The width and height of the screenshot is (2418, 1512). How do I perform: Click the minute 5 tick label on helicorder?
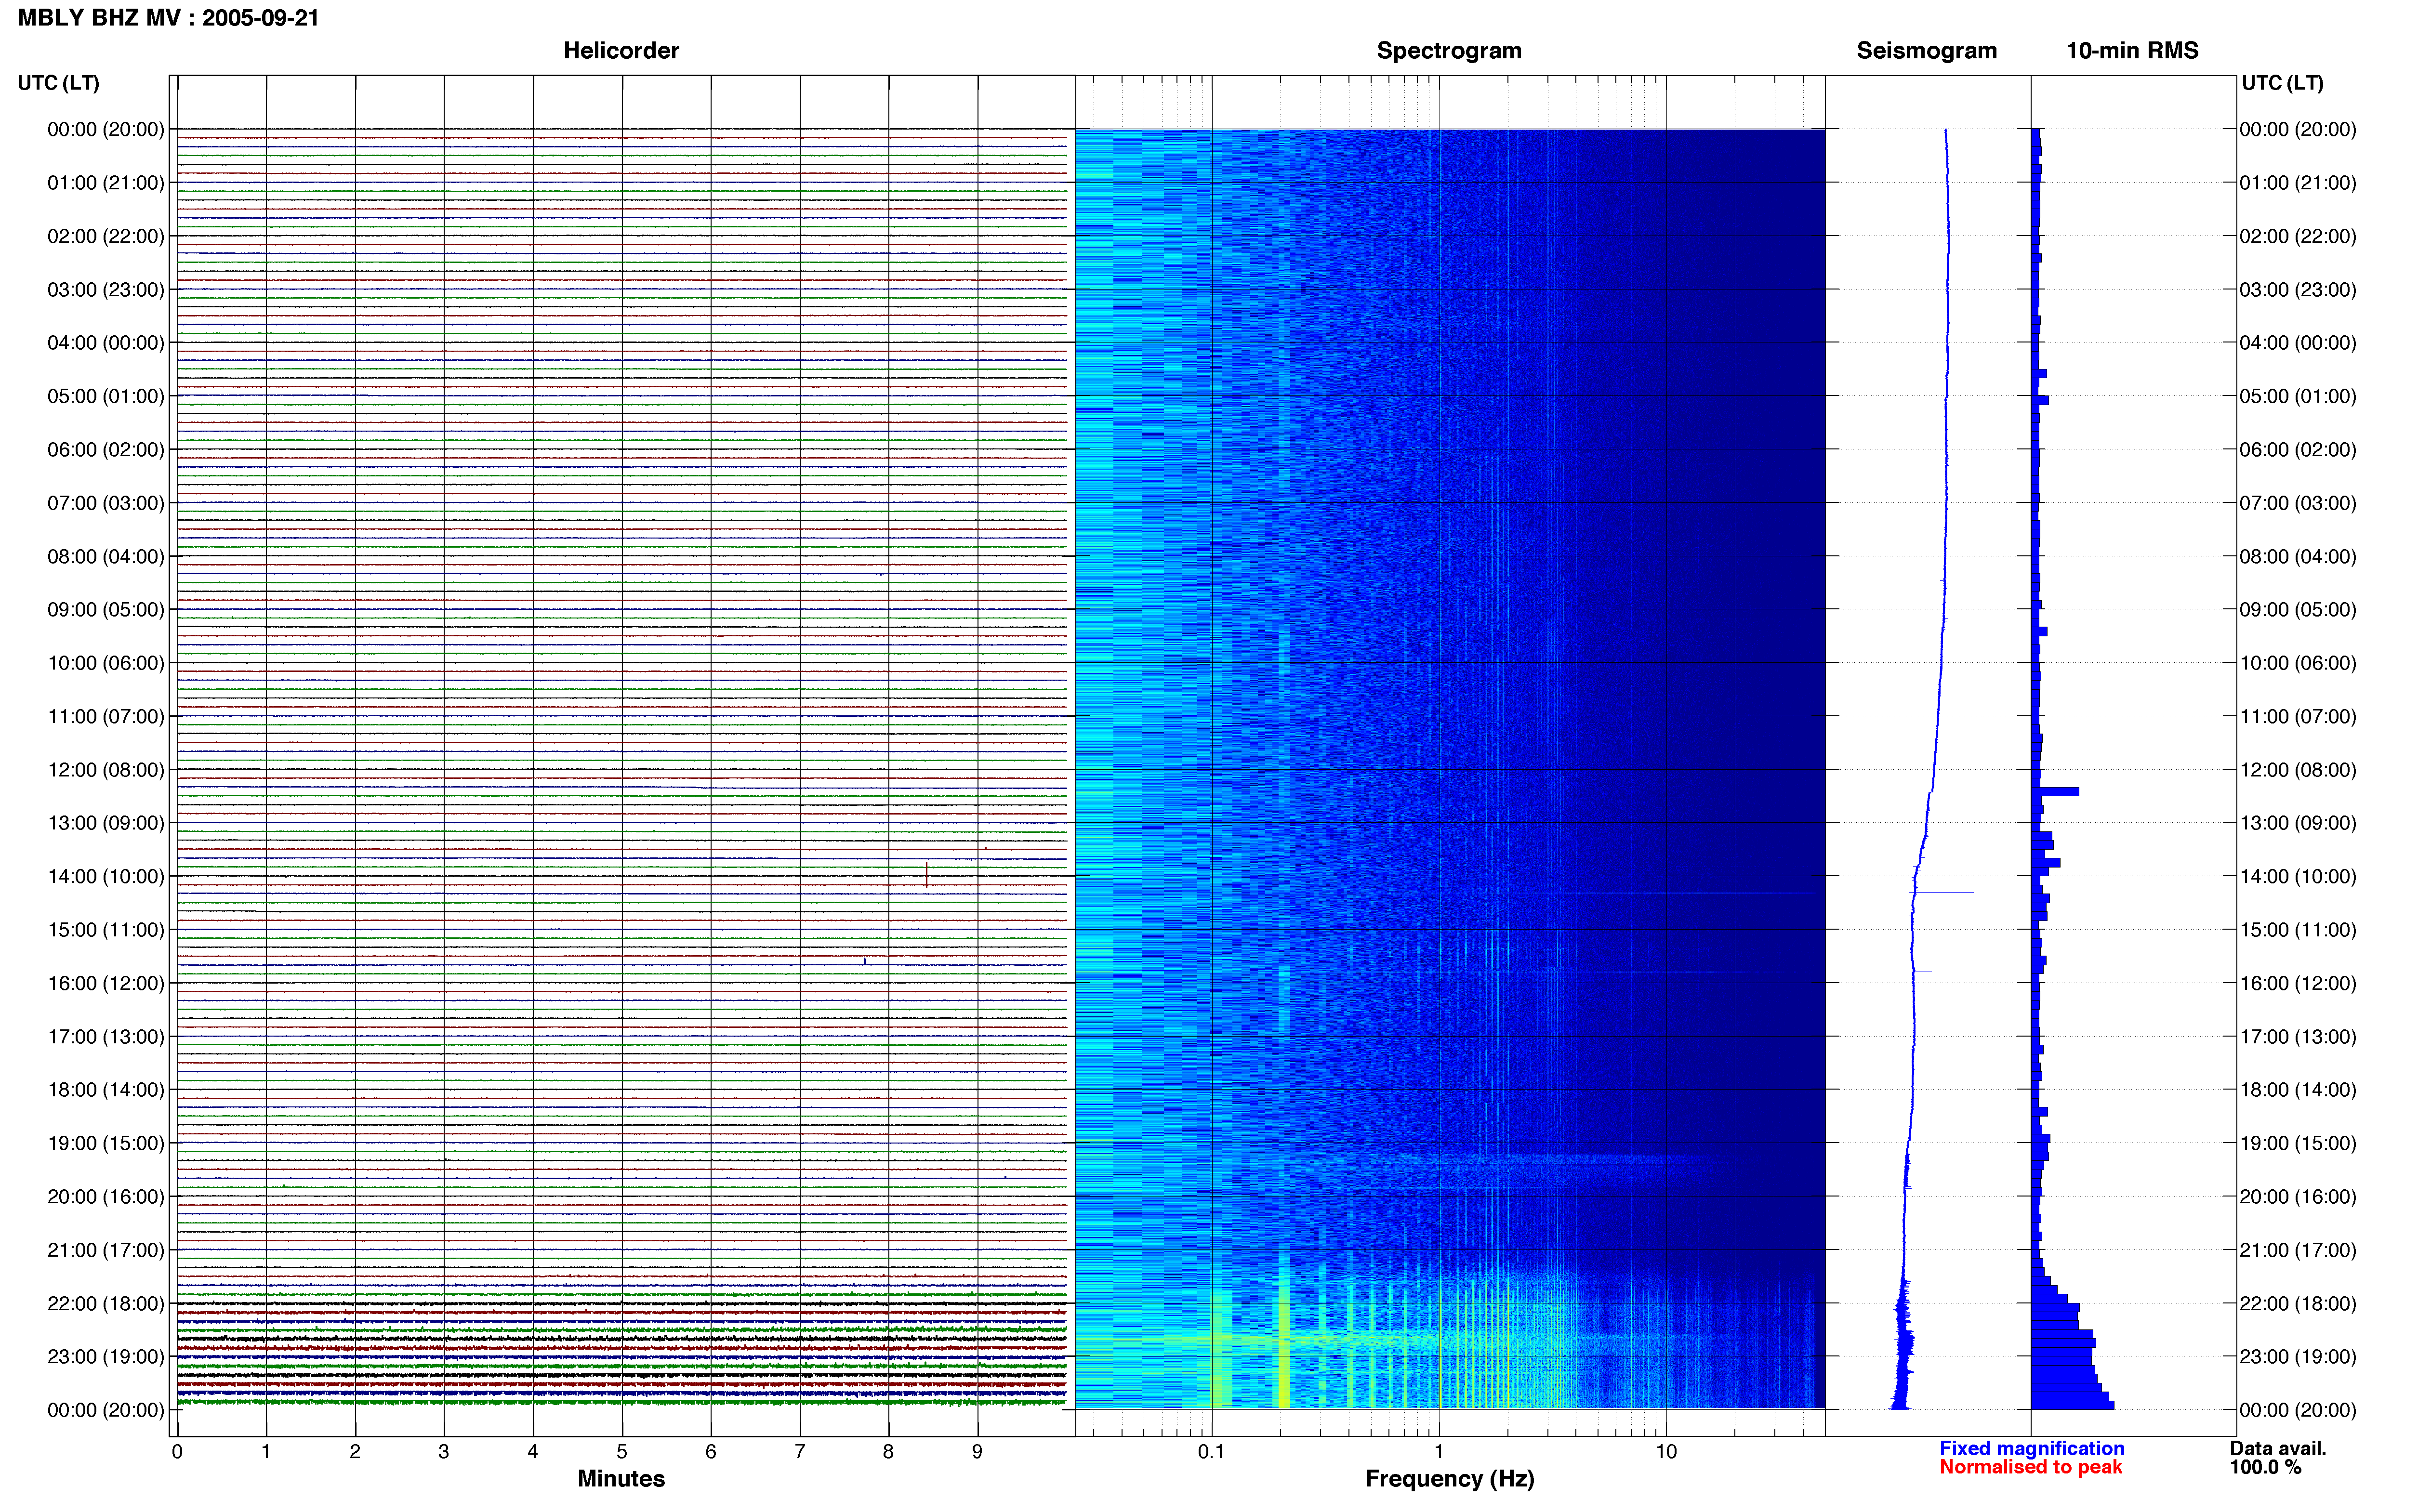(x=622, y=1452)
